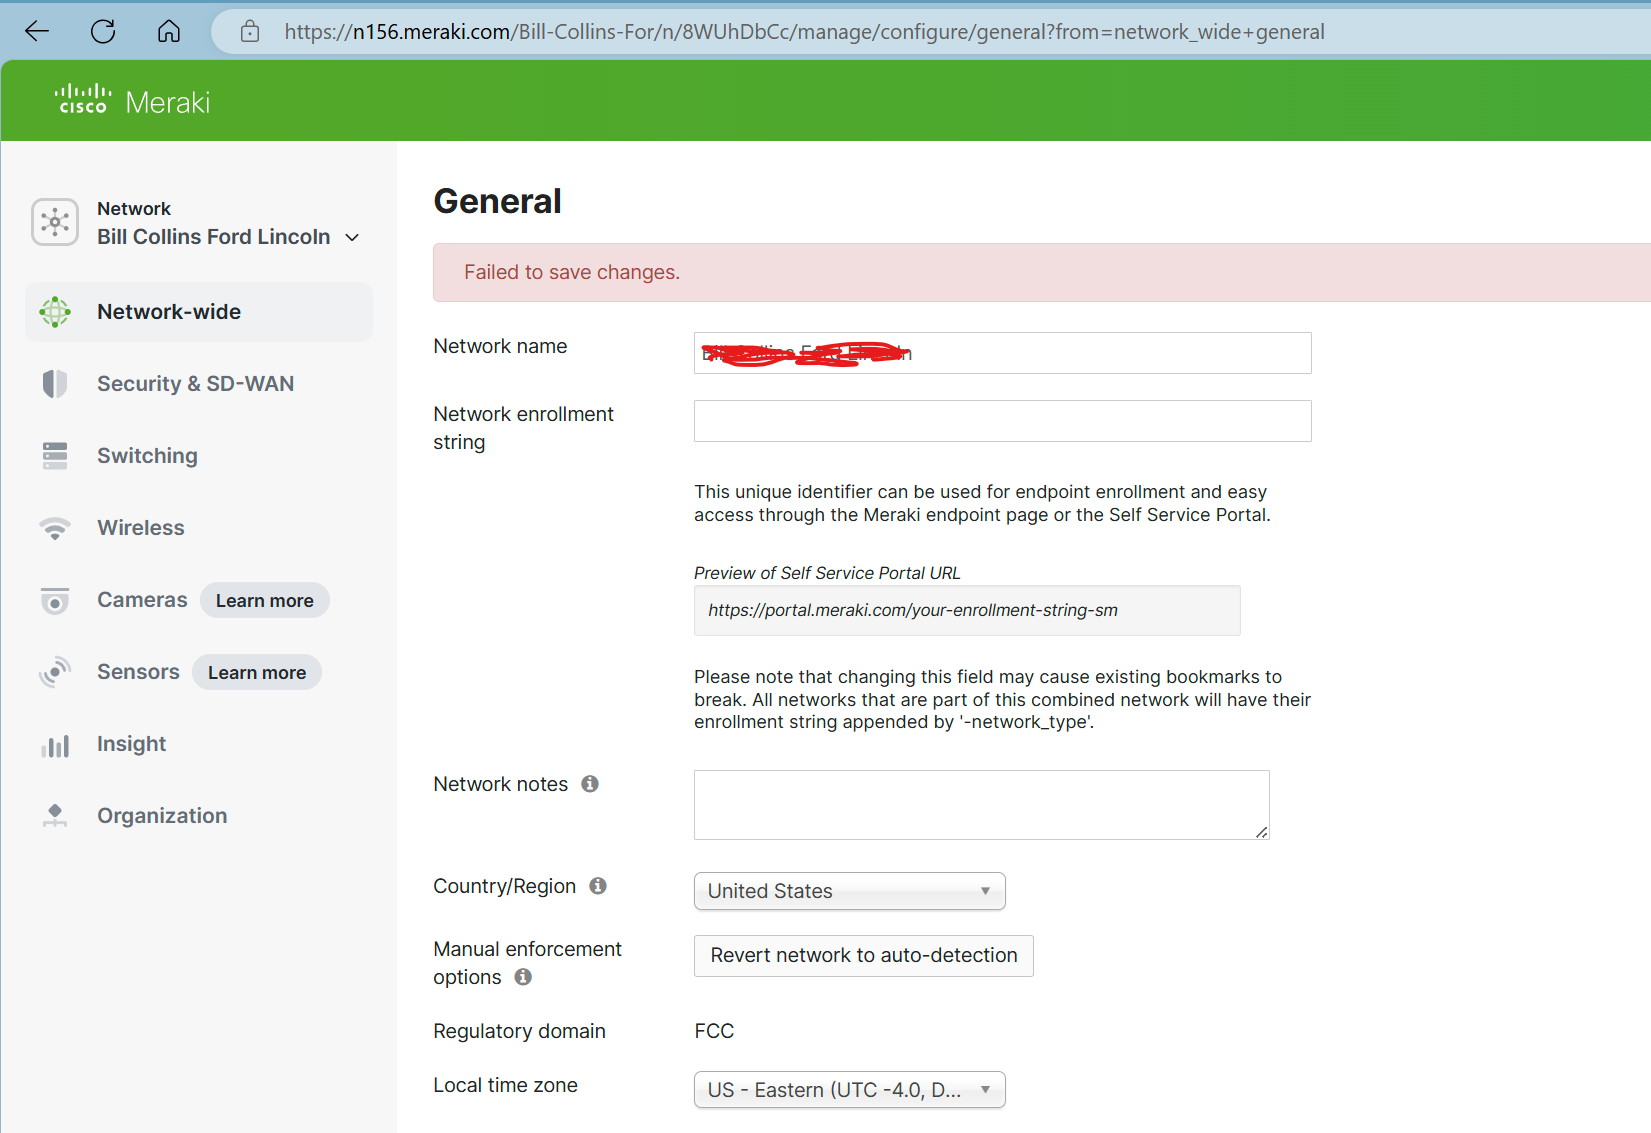Click the site lock icon in address bar
This screenshot has height=1133, width=1651.
pos(250,32)
